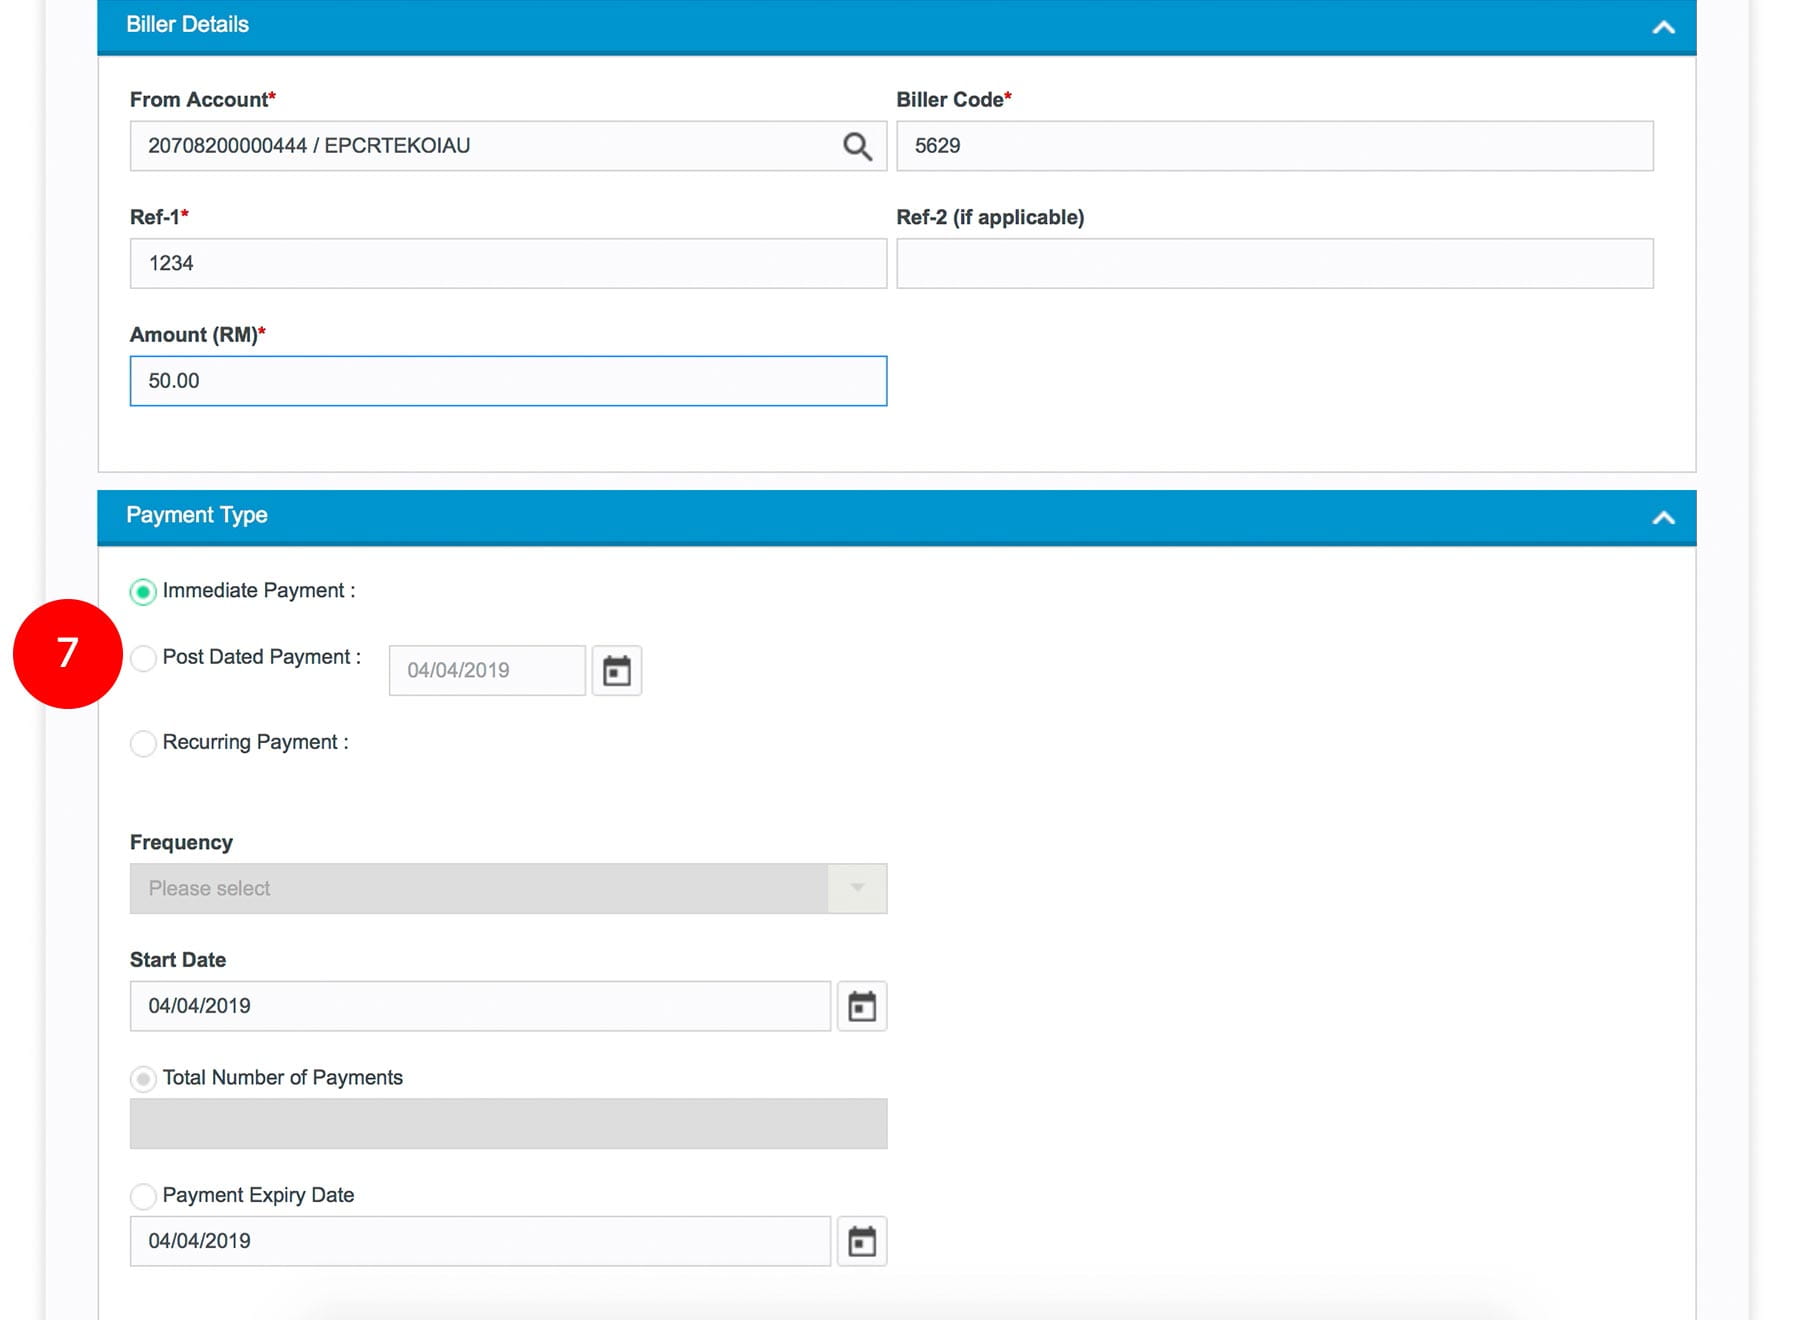Click the From Account input field
This screenshot has height=1320, width=1800.
click(480, 146)
